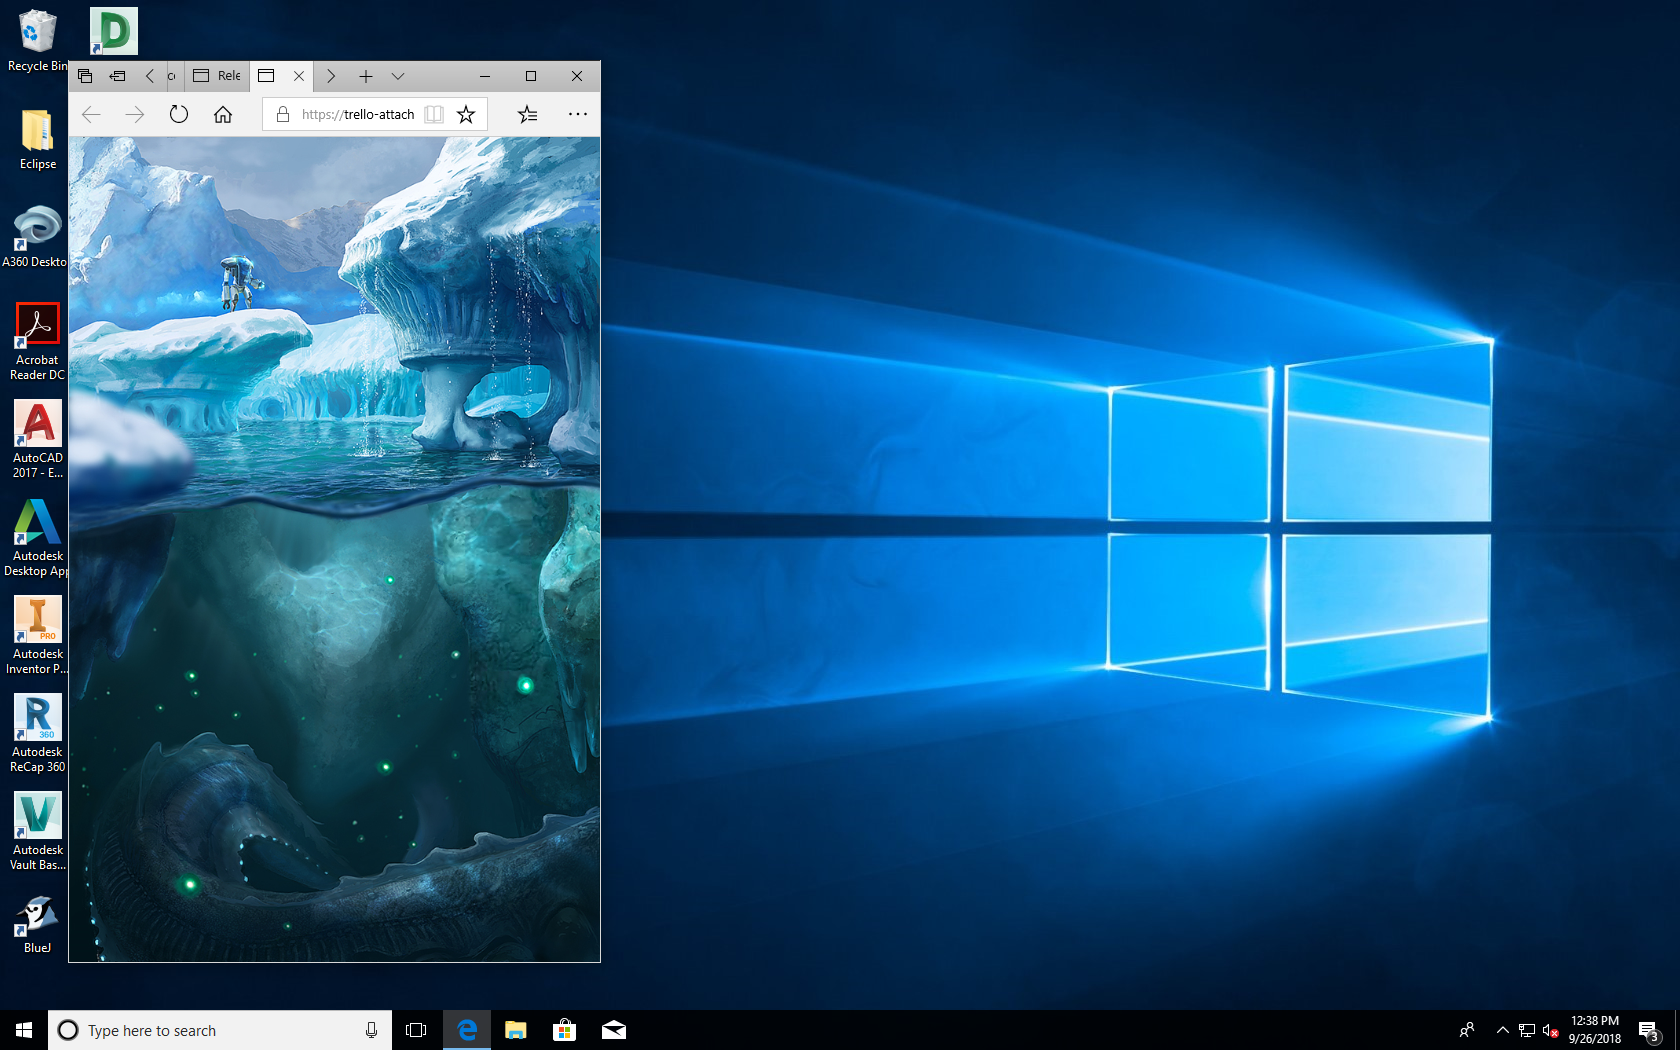Show hidden system tray icons
This screenshot has height=1050, width=1680.
click(1502, 1030)
